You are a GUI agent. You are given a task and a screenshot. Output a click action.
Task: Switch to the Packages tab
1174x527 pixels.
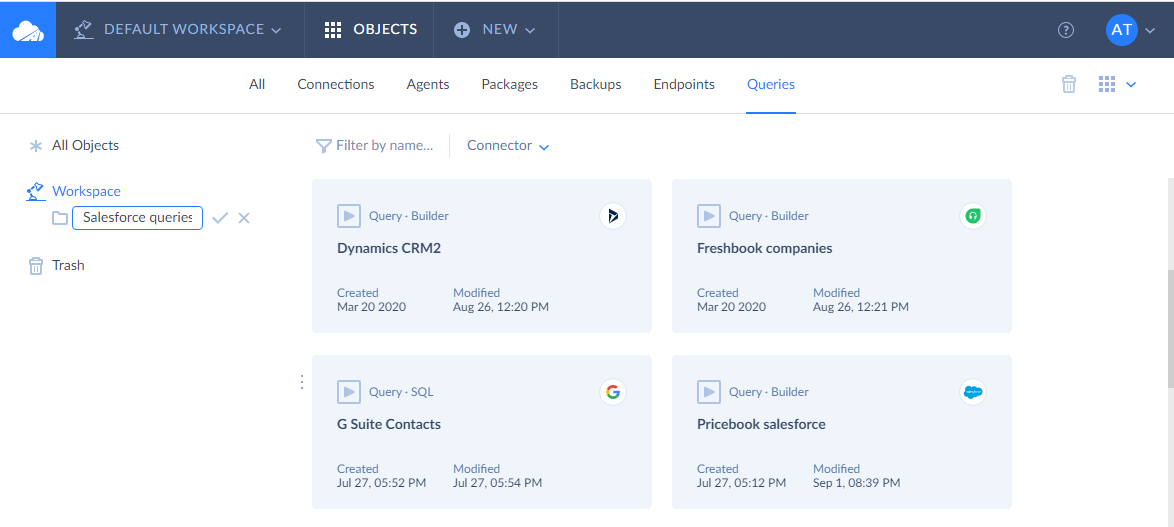[509, 85]
